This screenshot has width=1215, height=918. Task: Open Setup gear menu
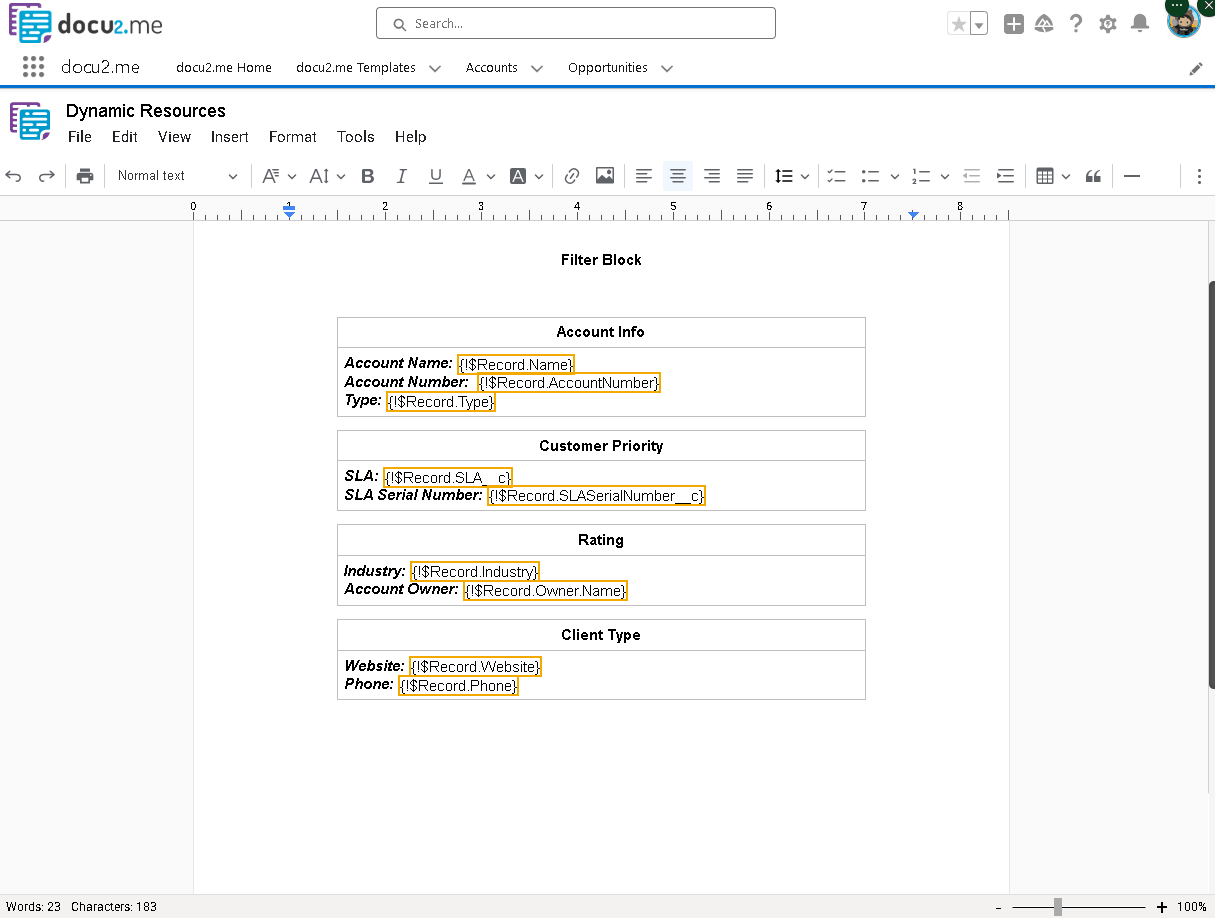1108,24
